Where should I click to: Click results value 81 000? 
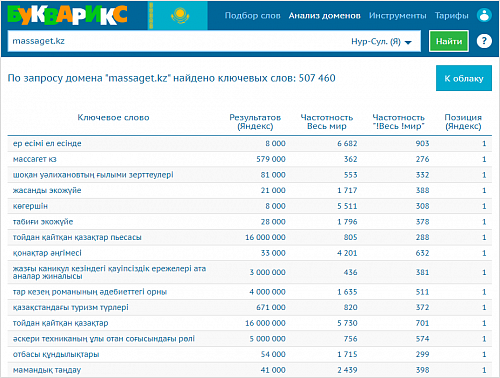pyautogui.click(x=273, y=175)
